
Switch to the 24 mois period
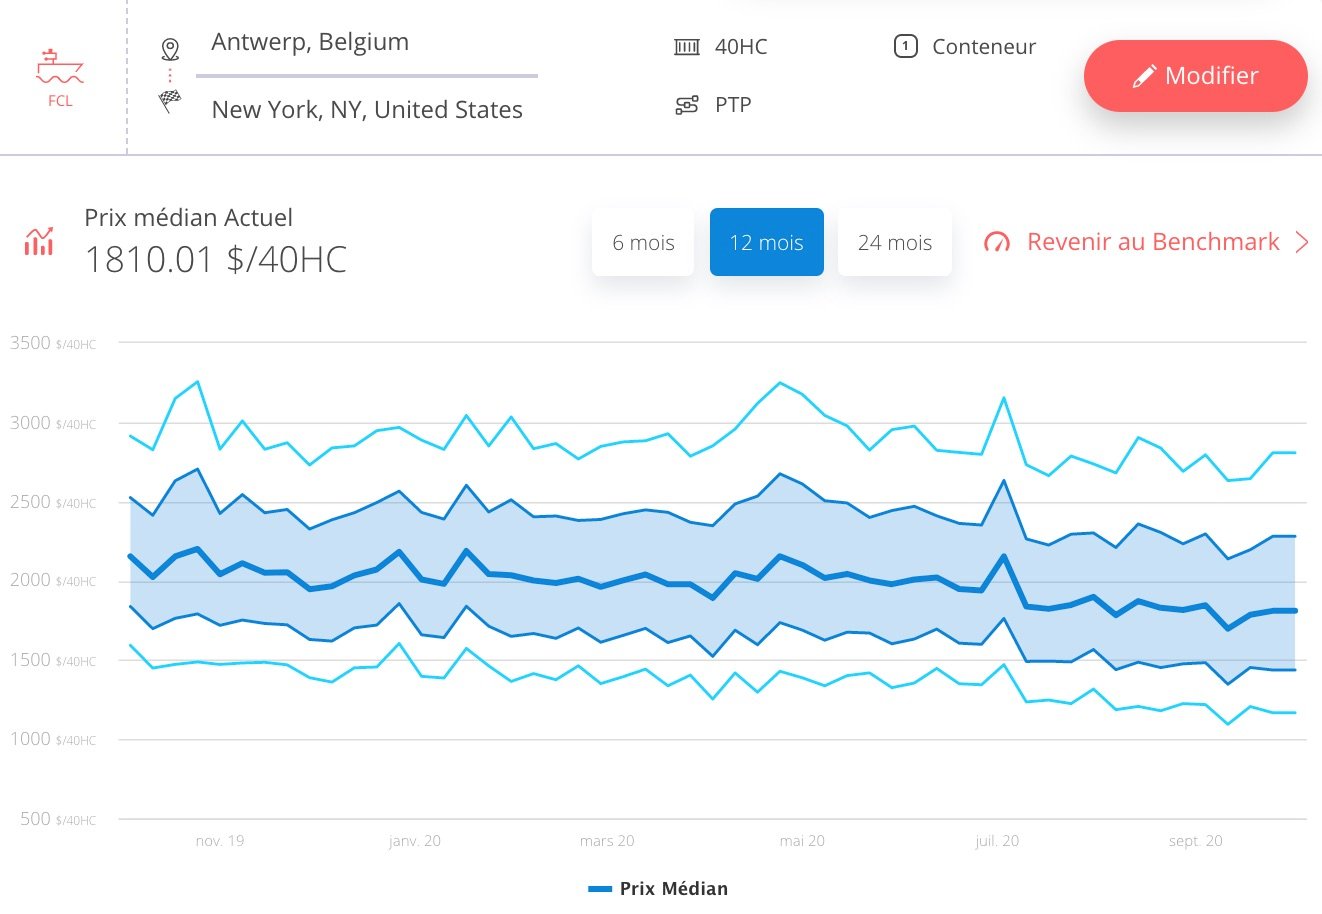click(895, 242)
